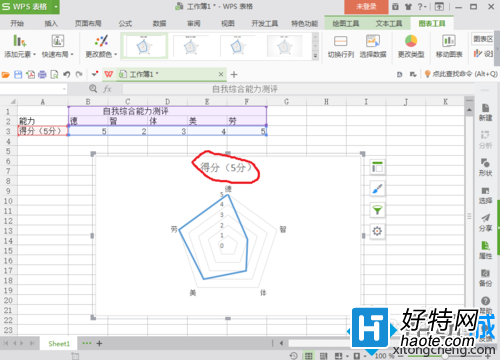Screen dimensions: 500x360
Task: Open the 开始 ribbon tab
Action: 17,23
